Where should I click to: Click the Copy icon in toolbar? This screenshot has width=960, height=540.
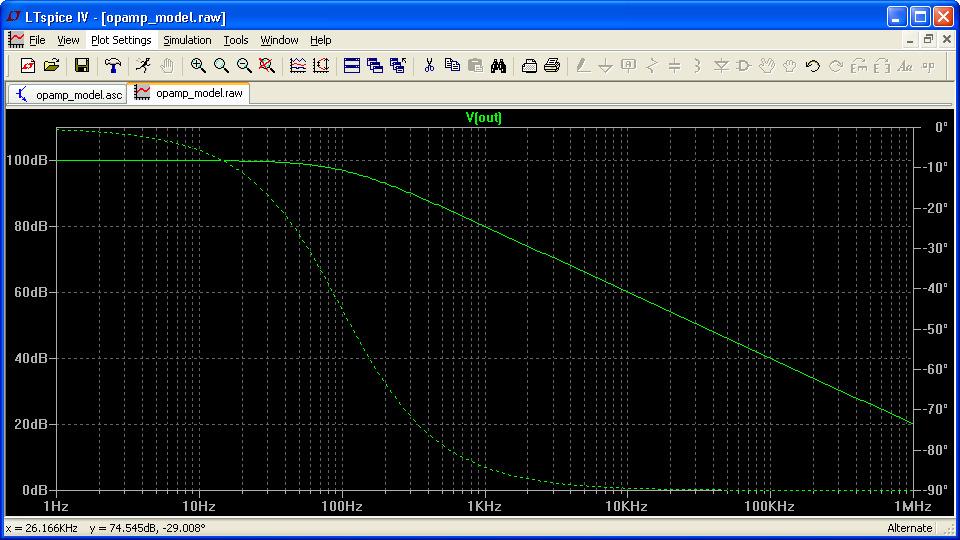(x=452, y=66)
